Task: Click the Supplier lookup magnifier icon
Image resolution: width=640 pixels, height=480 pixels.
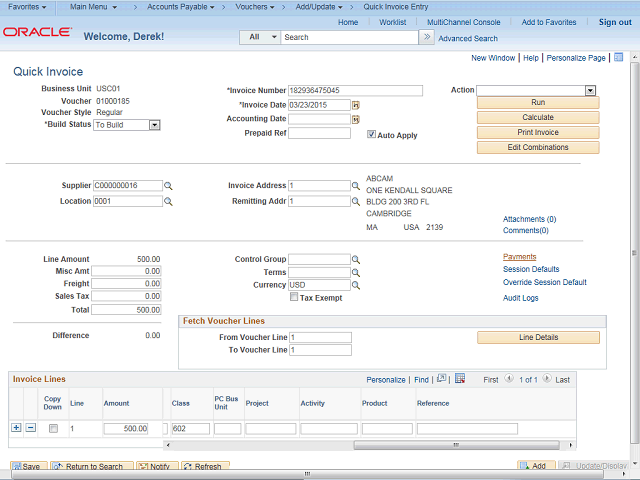Action: [169, 186]
